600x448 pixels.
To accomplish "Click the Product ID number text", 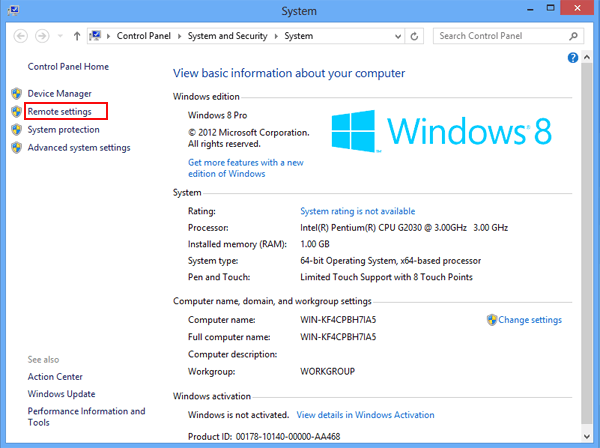I will [x=288, y=437].
